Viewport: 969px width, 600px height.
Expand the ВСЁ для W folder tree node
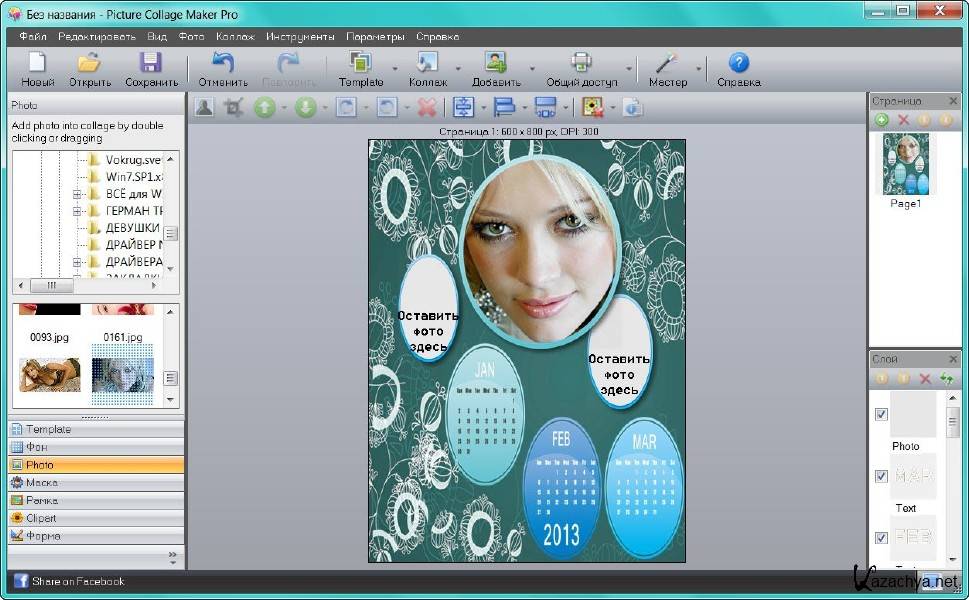pos(77,194)
